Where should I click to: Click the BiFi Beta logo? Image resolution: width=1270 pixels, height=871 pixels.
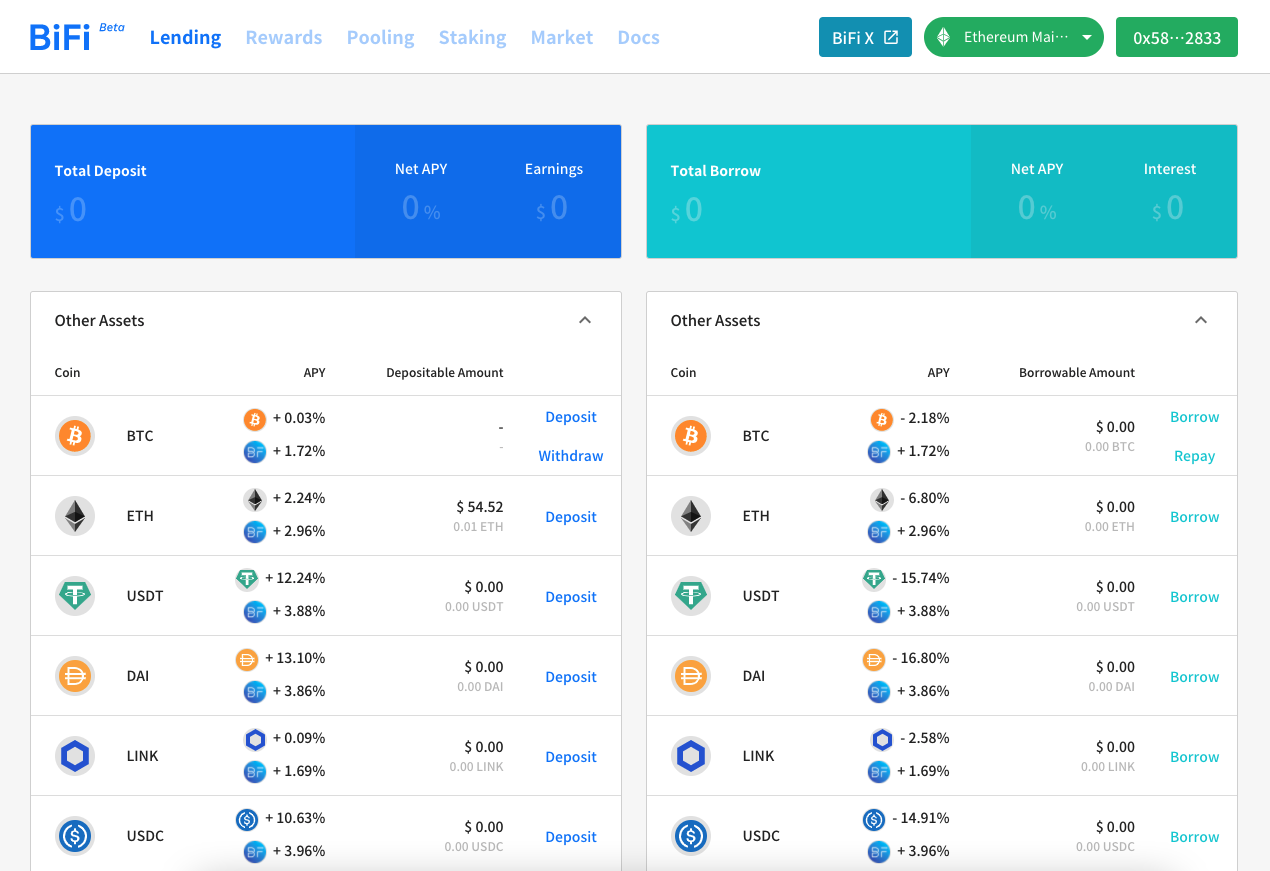[77, 37]
